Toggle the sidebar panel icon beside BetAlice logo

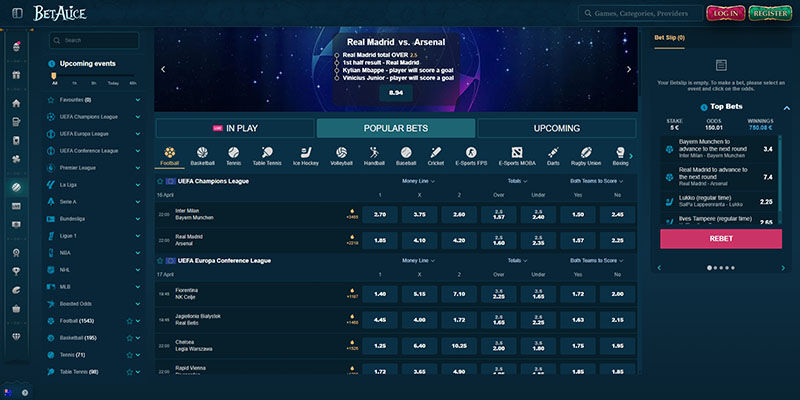point(17,13)
